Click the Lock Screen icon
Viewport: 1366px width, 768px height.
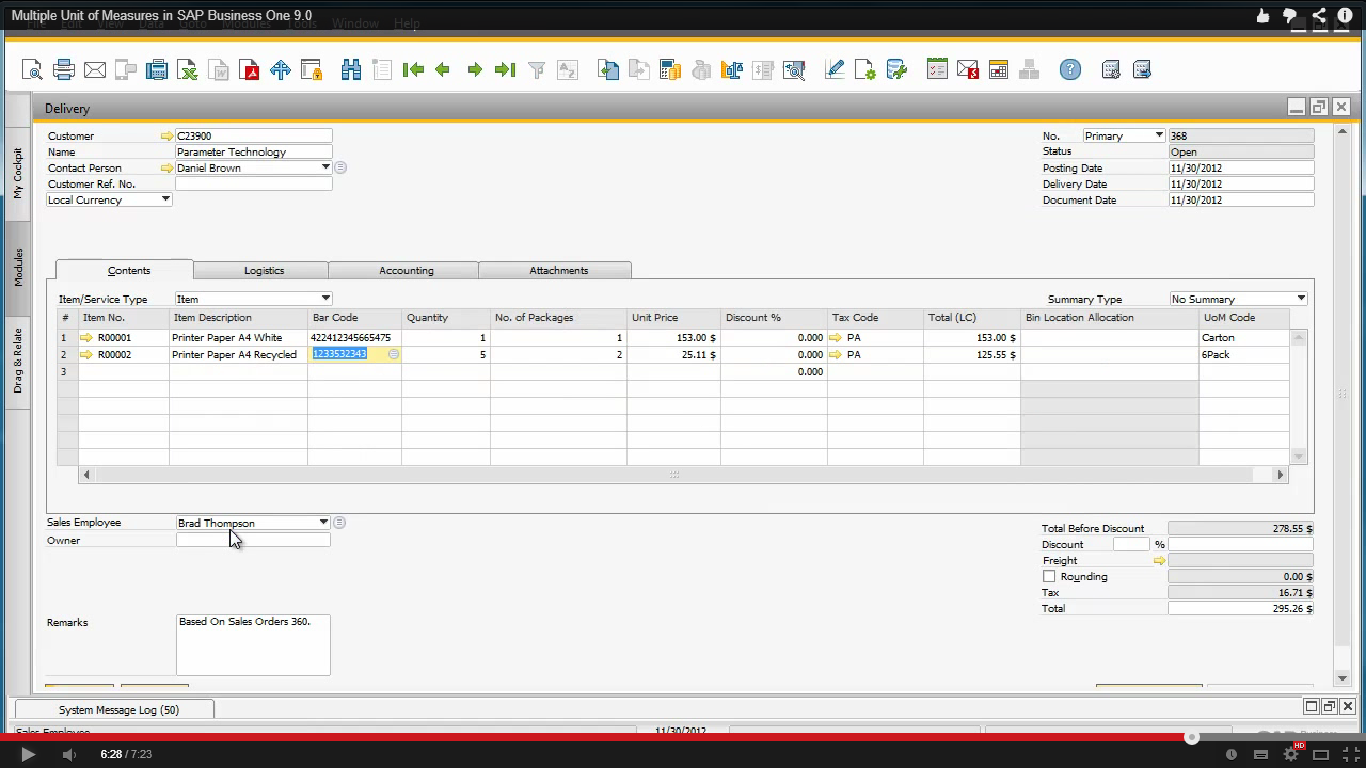click(x=311, y=70)
